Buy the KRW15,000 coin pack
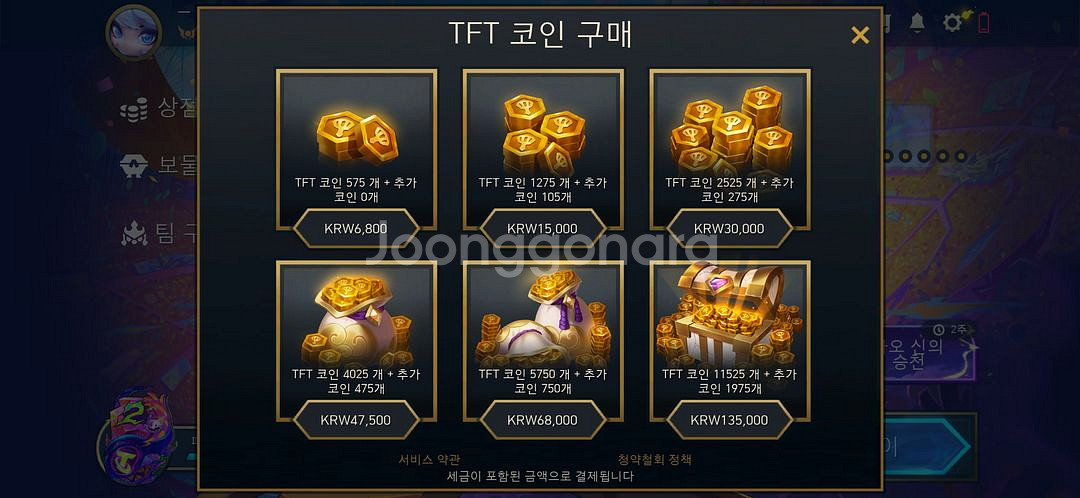 click(x=543, y=229)
